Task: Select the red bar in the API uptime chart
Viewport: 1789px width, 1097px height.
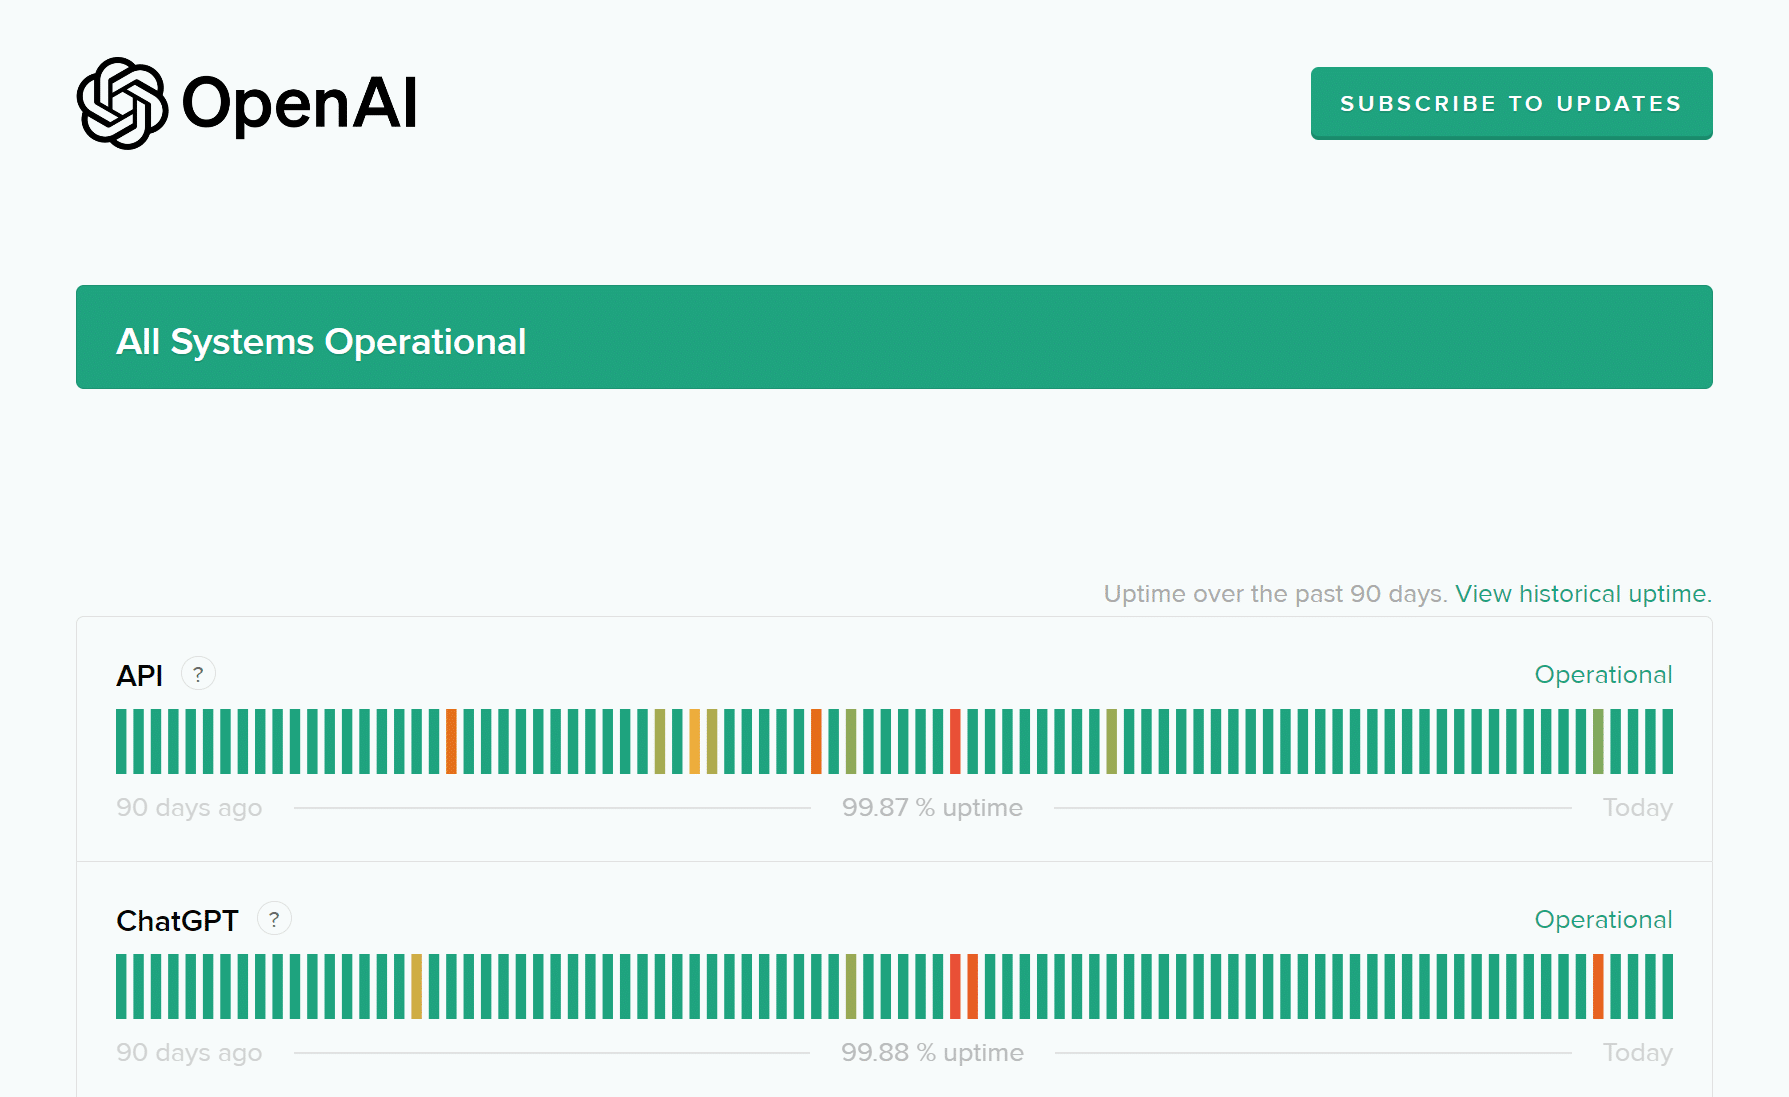Action: [x=955, y=741]
